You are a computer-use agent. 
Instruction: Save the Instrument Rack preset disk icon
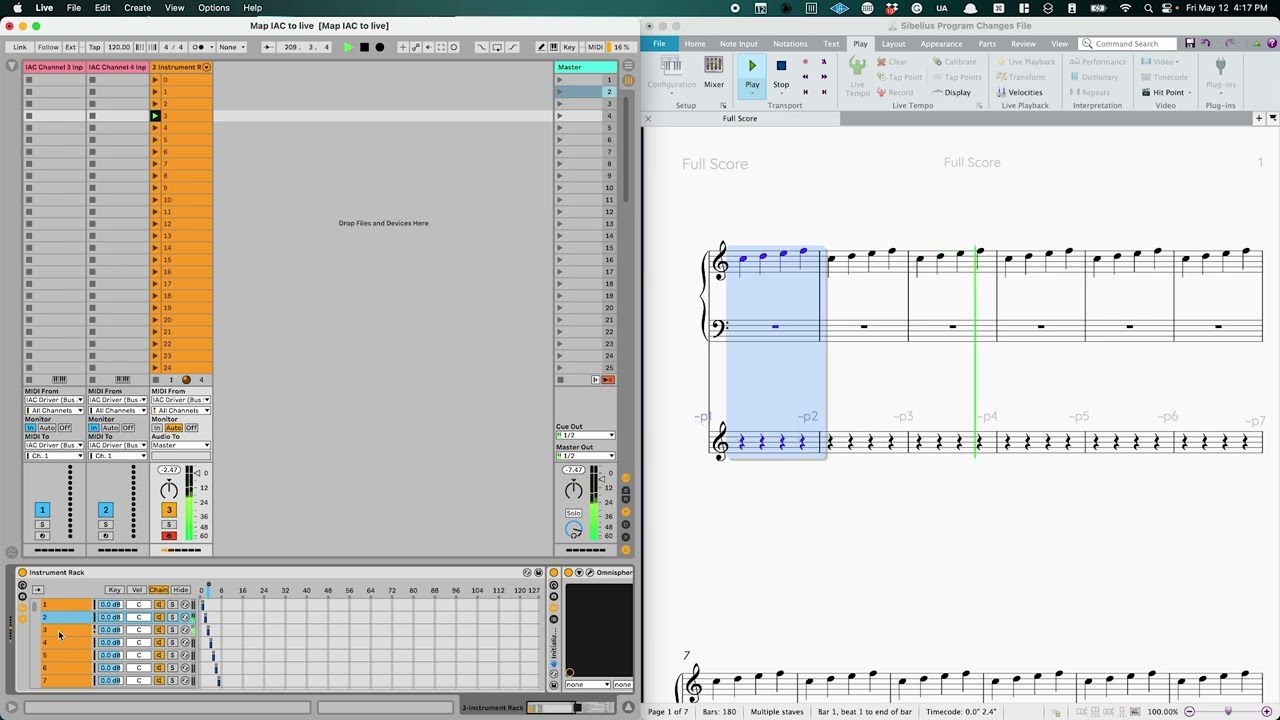[538, 572]
